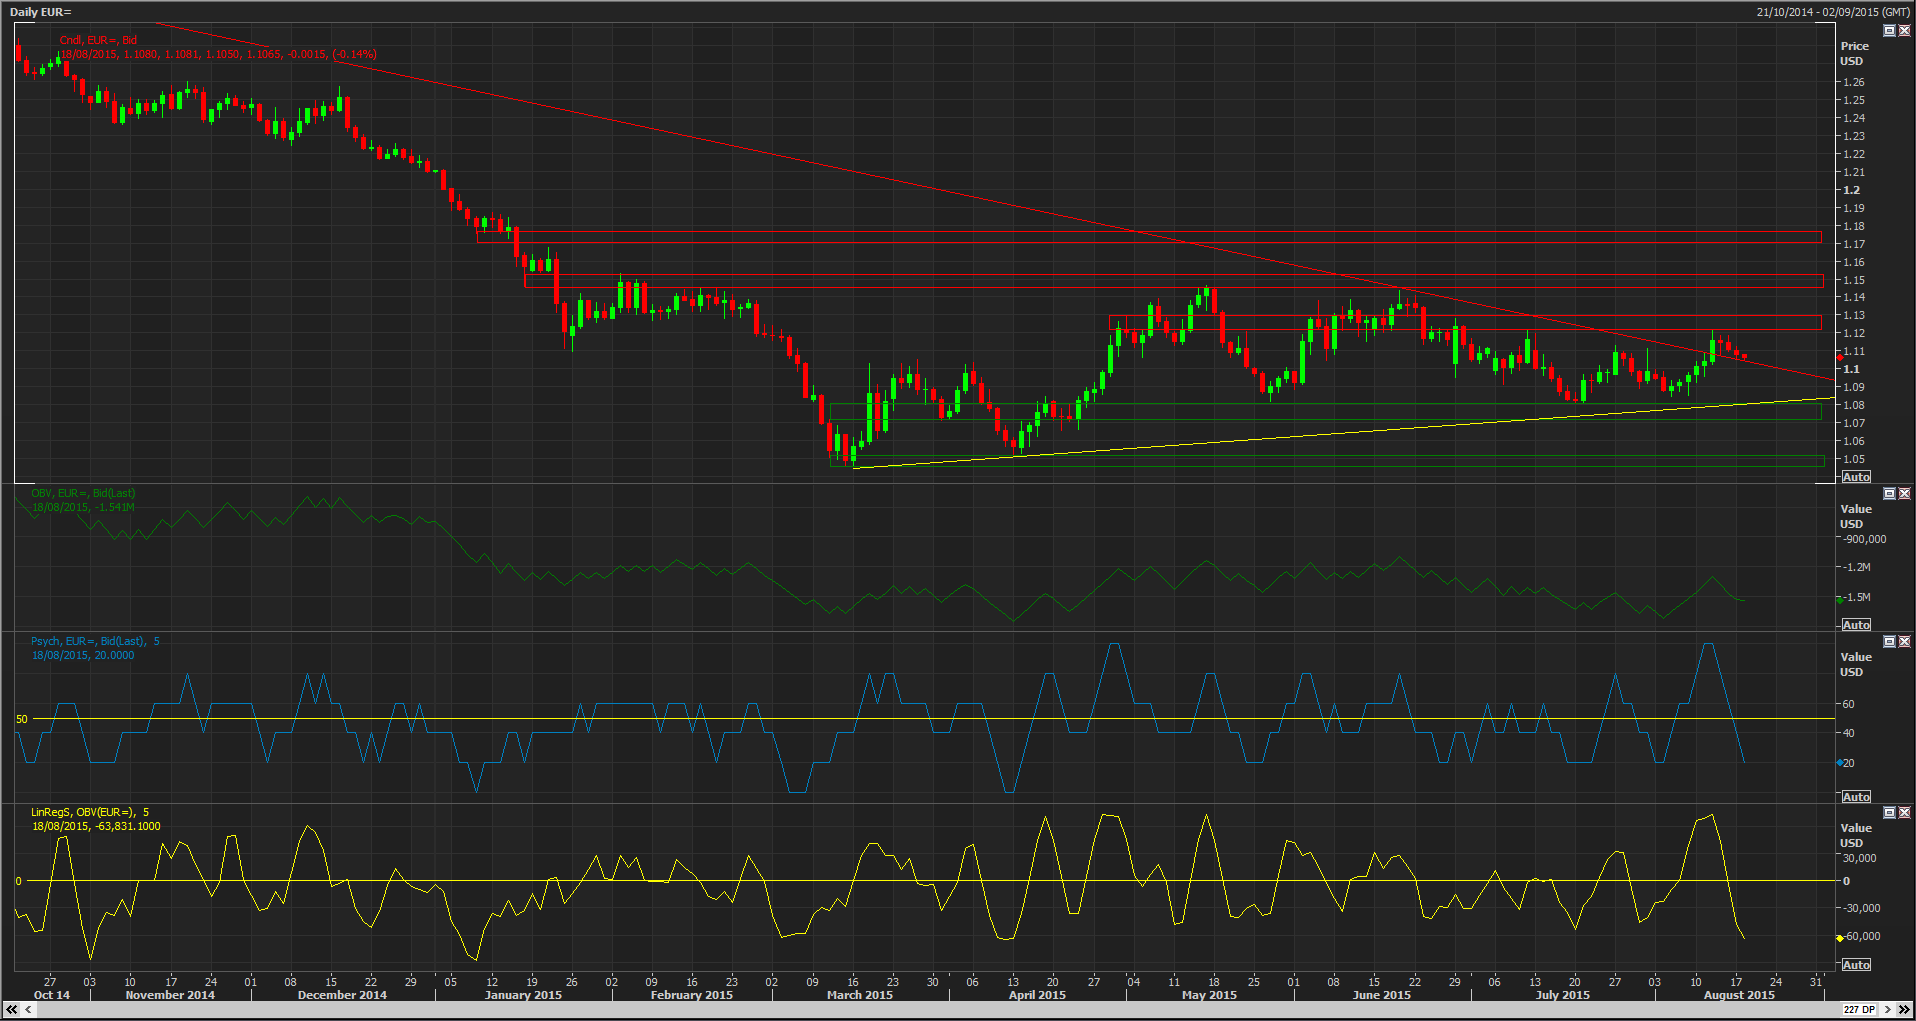Select the 'OBV, EUR=, Bid(Last)' legend label
Screen dimensions: 1916x1021
click(83, 493)
